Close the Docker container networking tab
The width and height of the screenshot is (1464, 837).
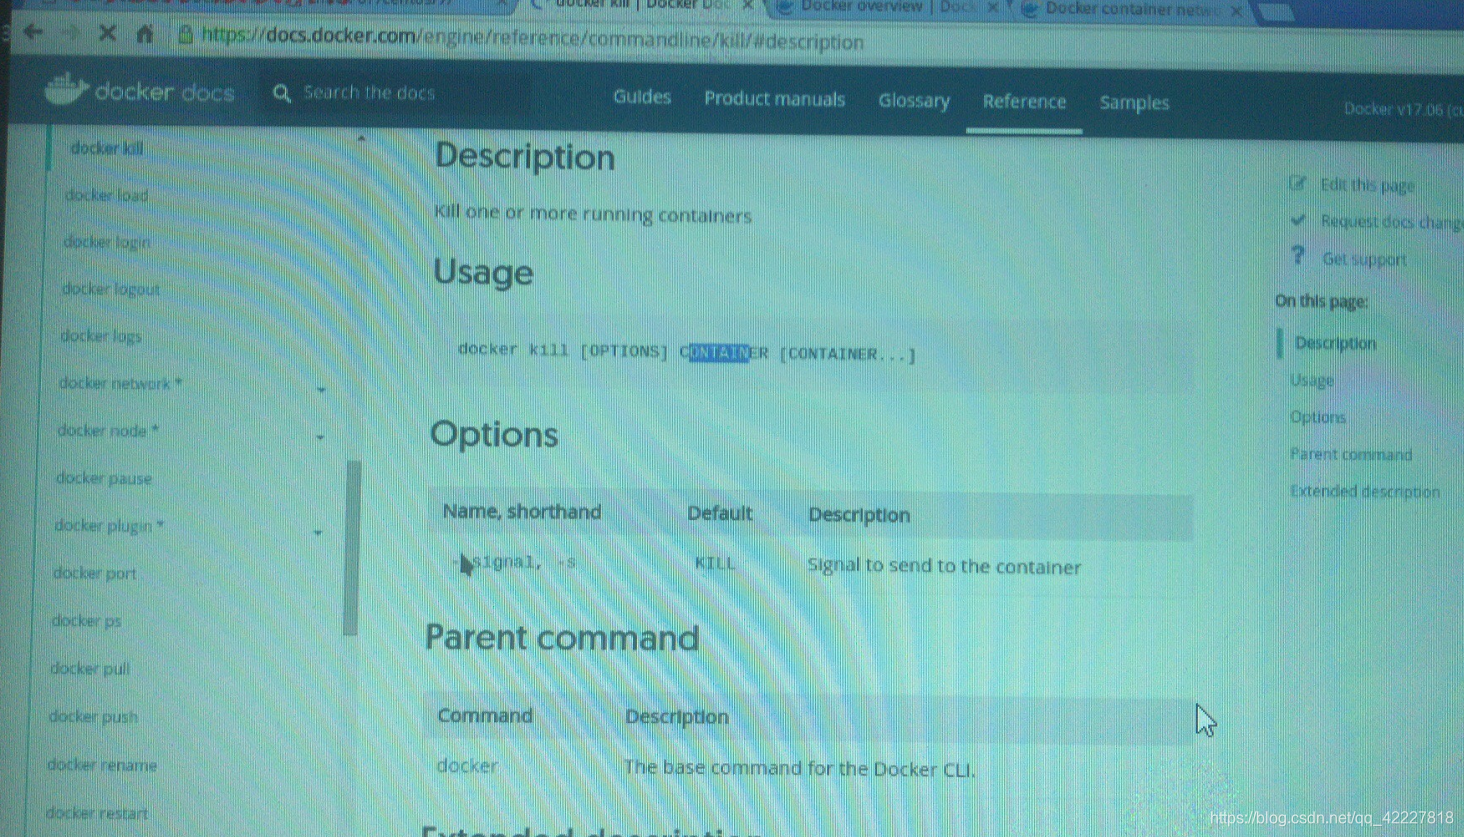click(1237, 11)
